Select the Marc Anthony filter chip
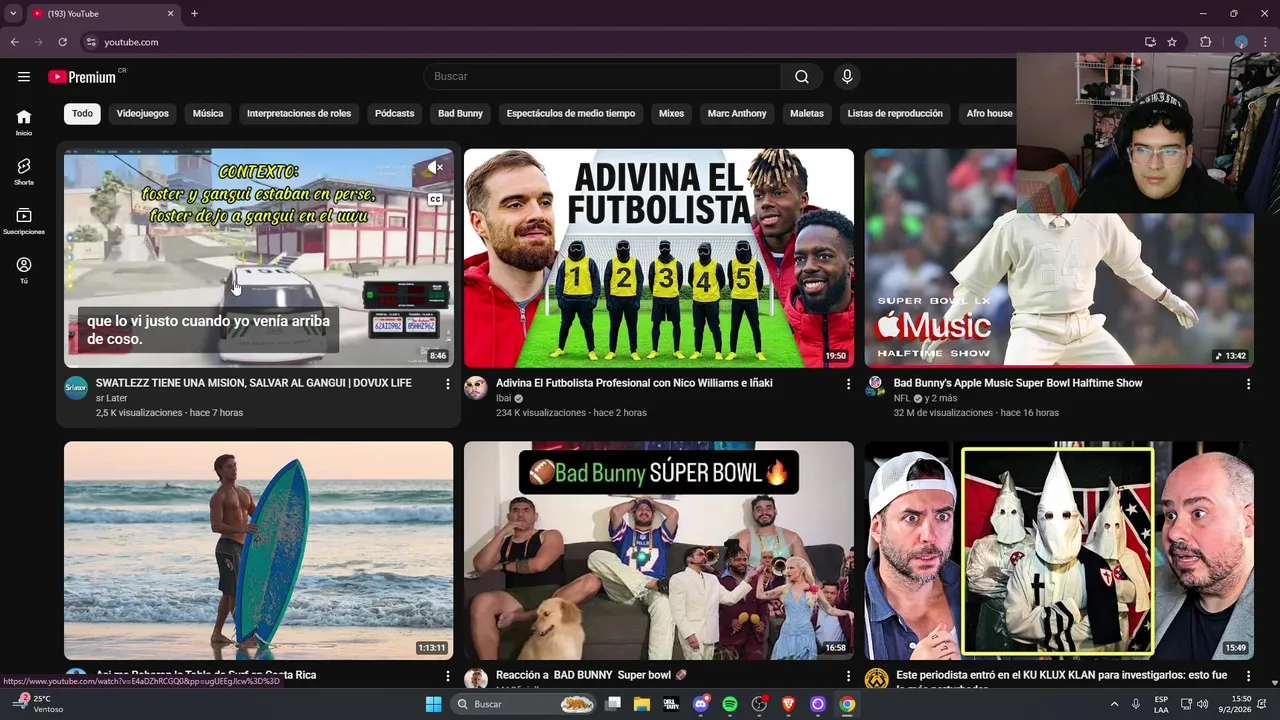This screenshot has width=1280, height=720. [737, 113]
